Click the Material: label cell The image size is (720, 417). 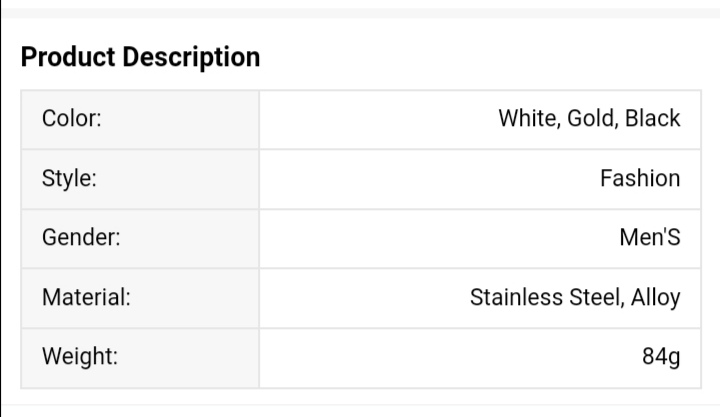pos(140,298)
